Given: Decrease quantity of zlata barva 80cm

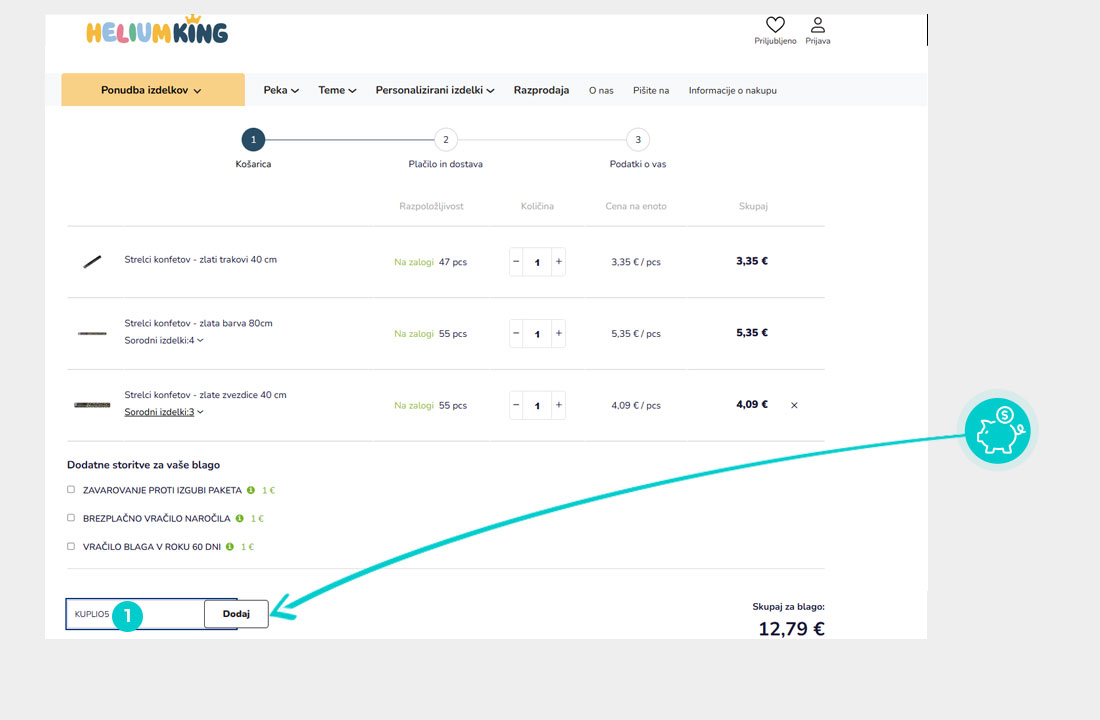Looking at the screenshot, I should (516, 333).
